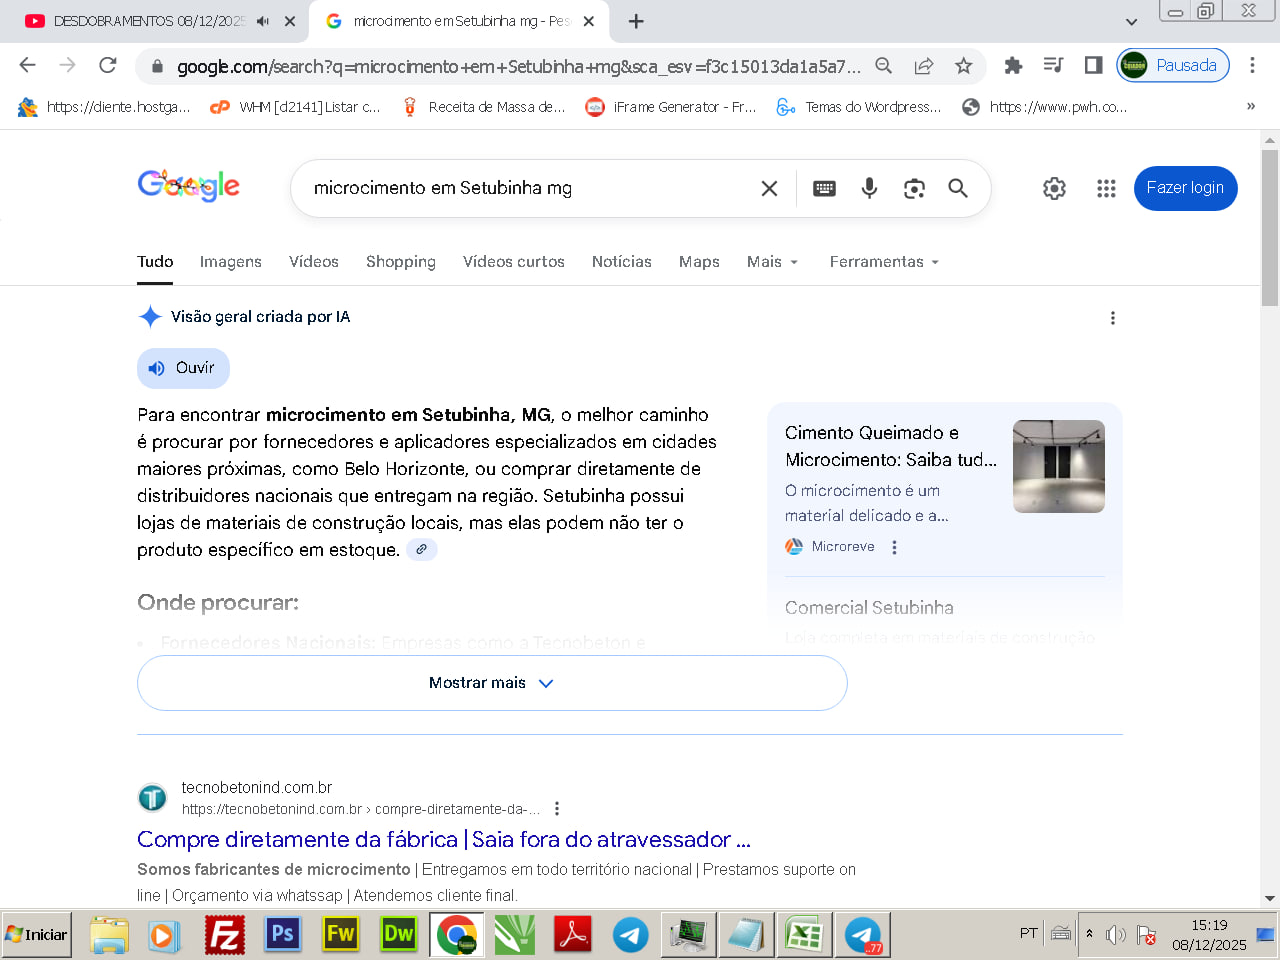Switch to the Maps results tab
1280x960 pixels.
(x=698, y=262)
